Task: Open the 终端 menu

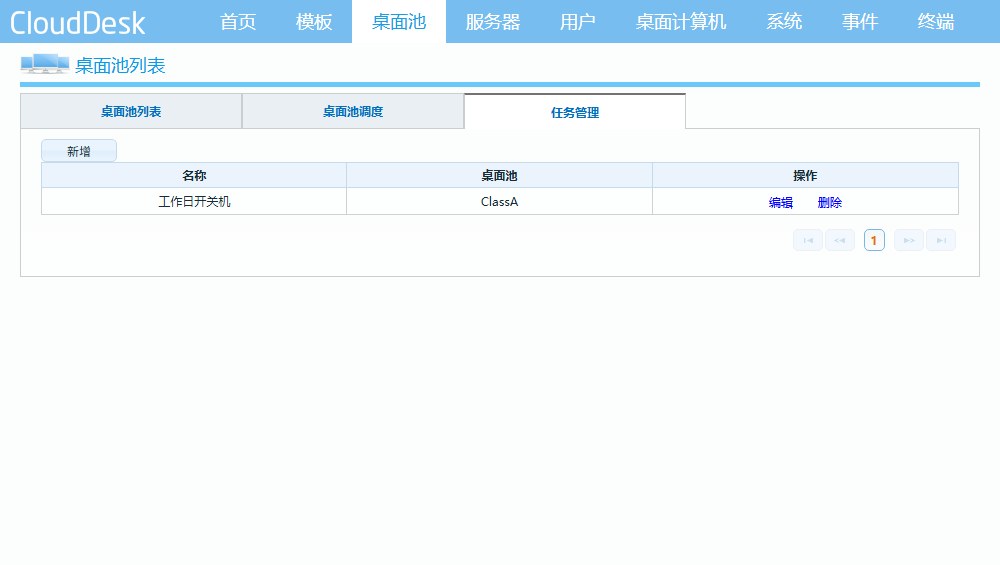Action: pos(936,22)
